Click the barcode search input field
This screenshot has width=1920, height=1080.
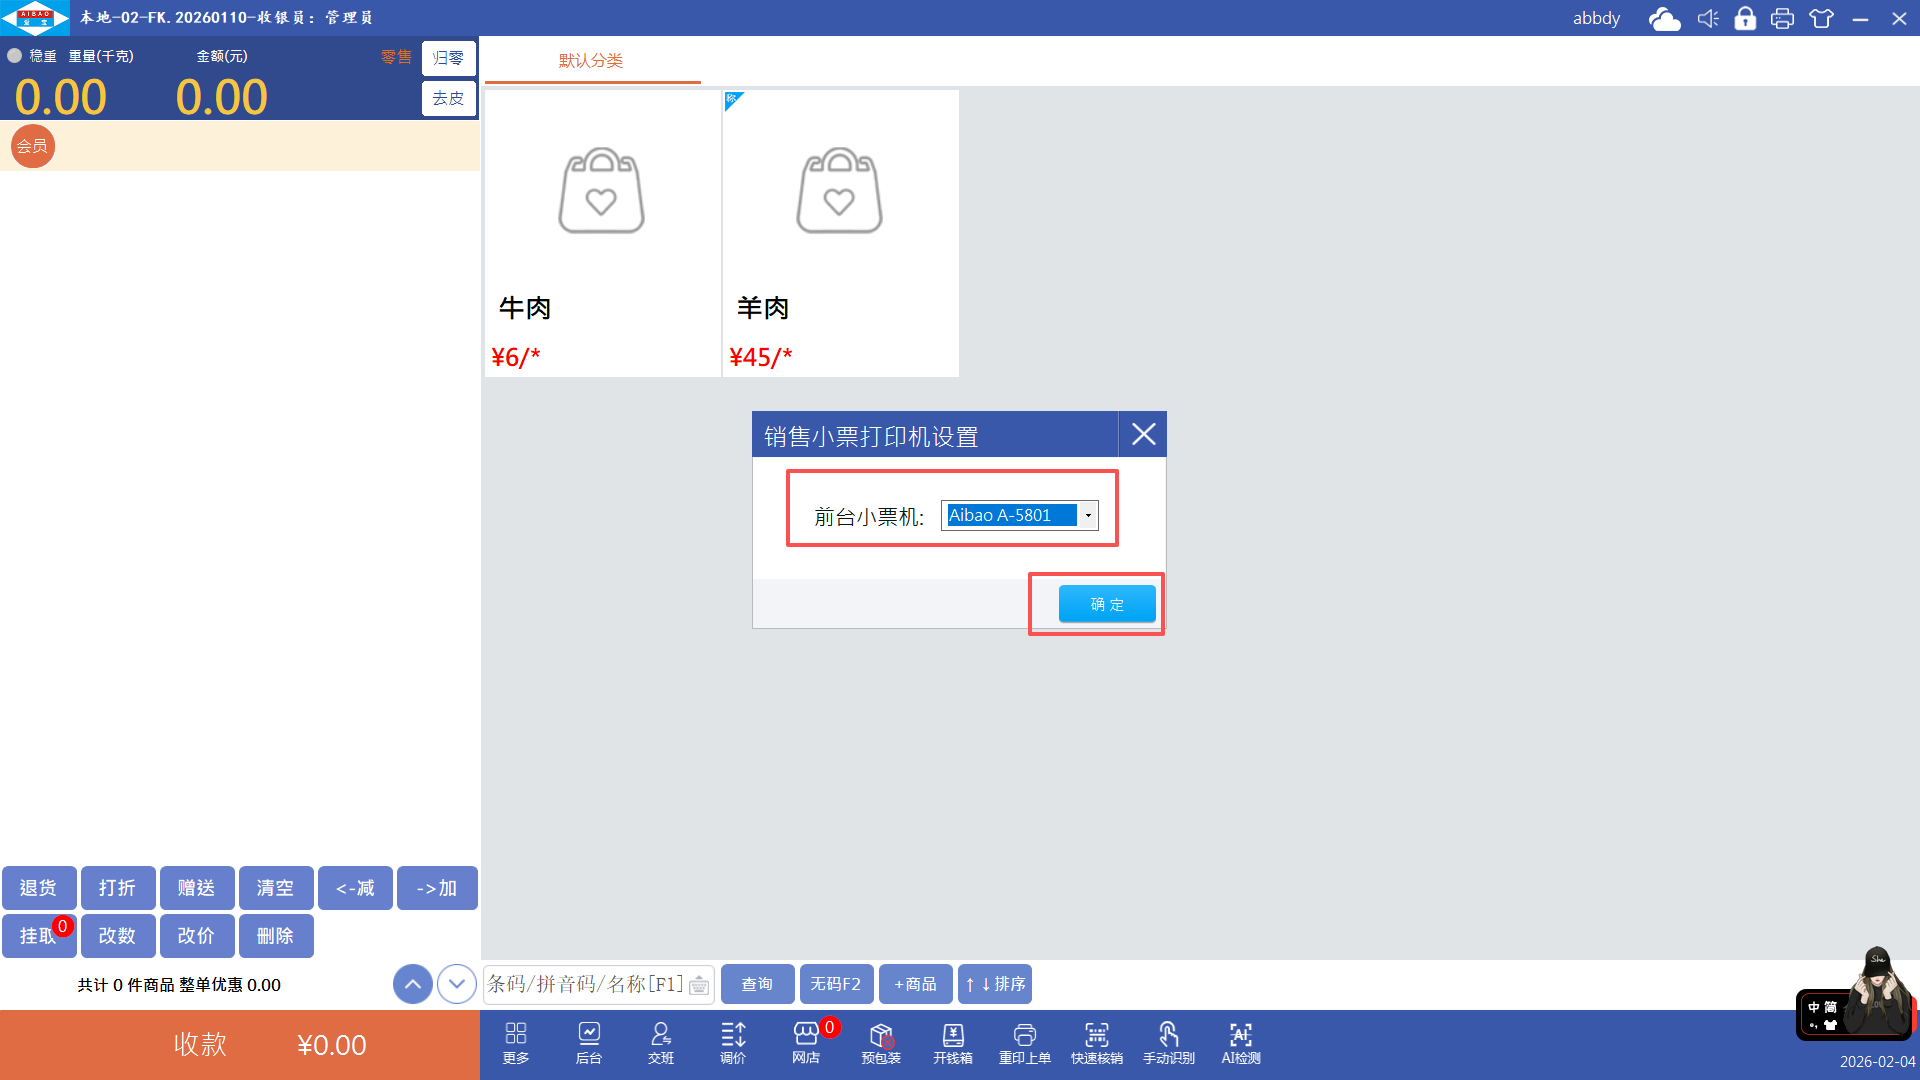[x=586, y=984]
